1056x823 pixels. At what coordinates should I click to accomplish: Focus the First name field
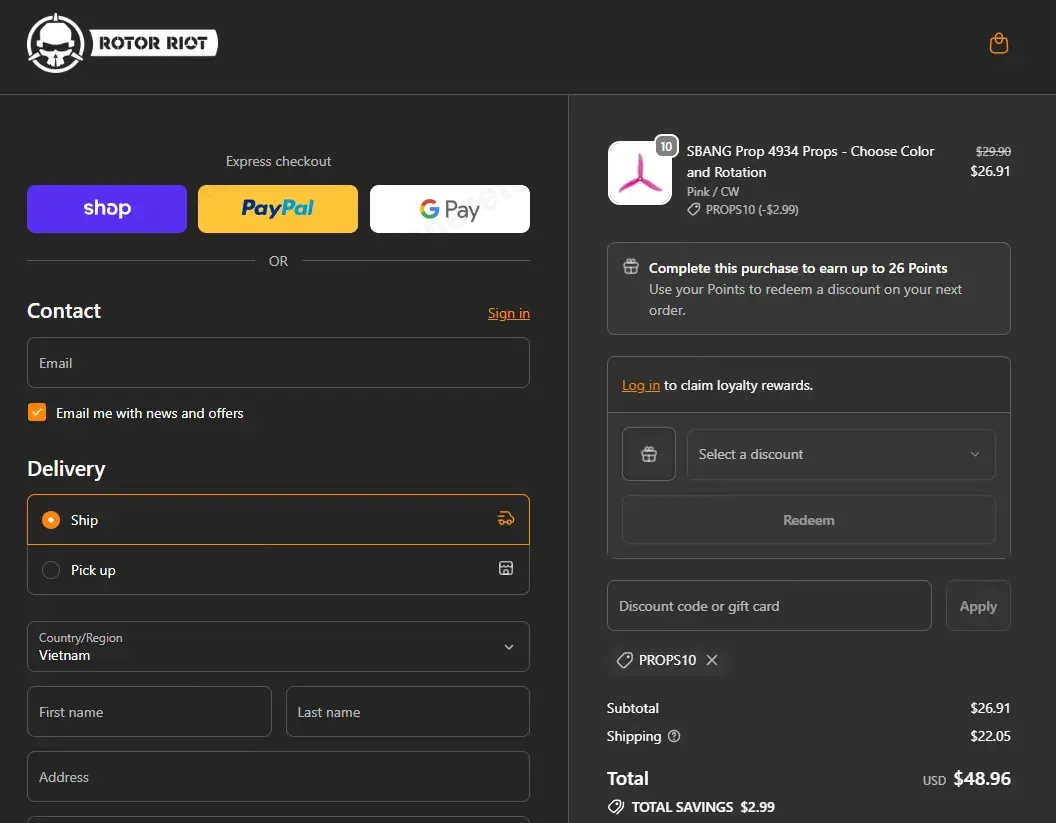tap(150, 712)
